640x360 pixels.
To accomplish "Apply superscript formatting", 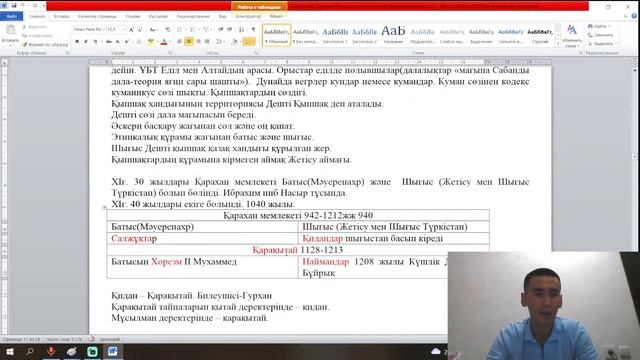I will pyautogui.click(x=127, y=42).
